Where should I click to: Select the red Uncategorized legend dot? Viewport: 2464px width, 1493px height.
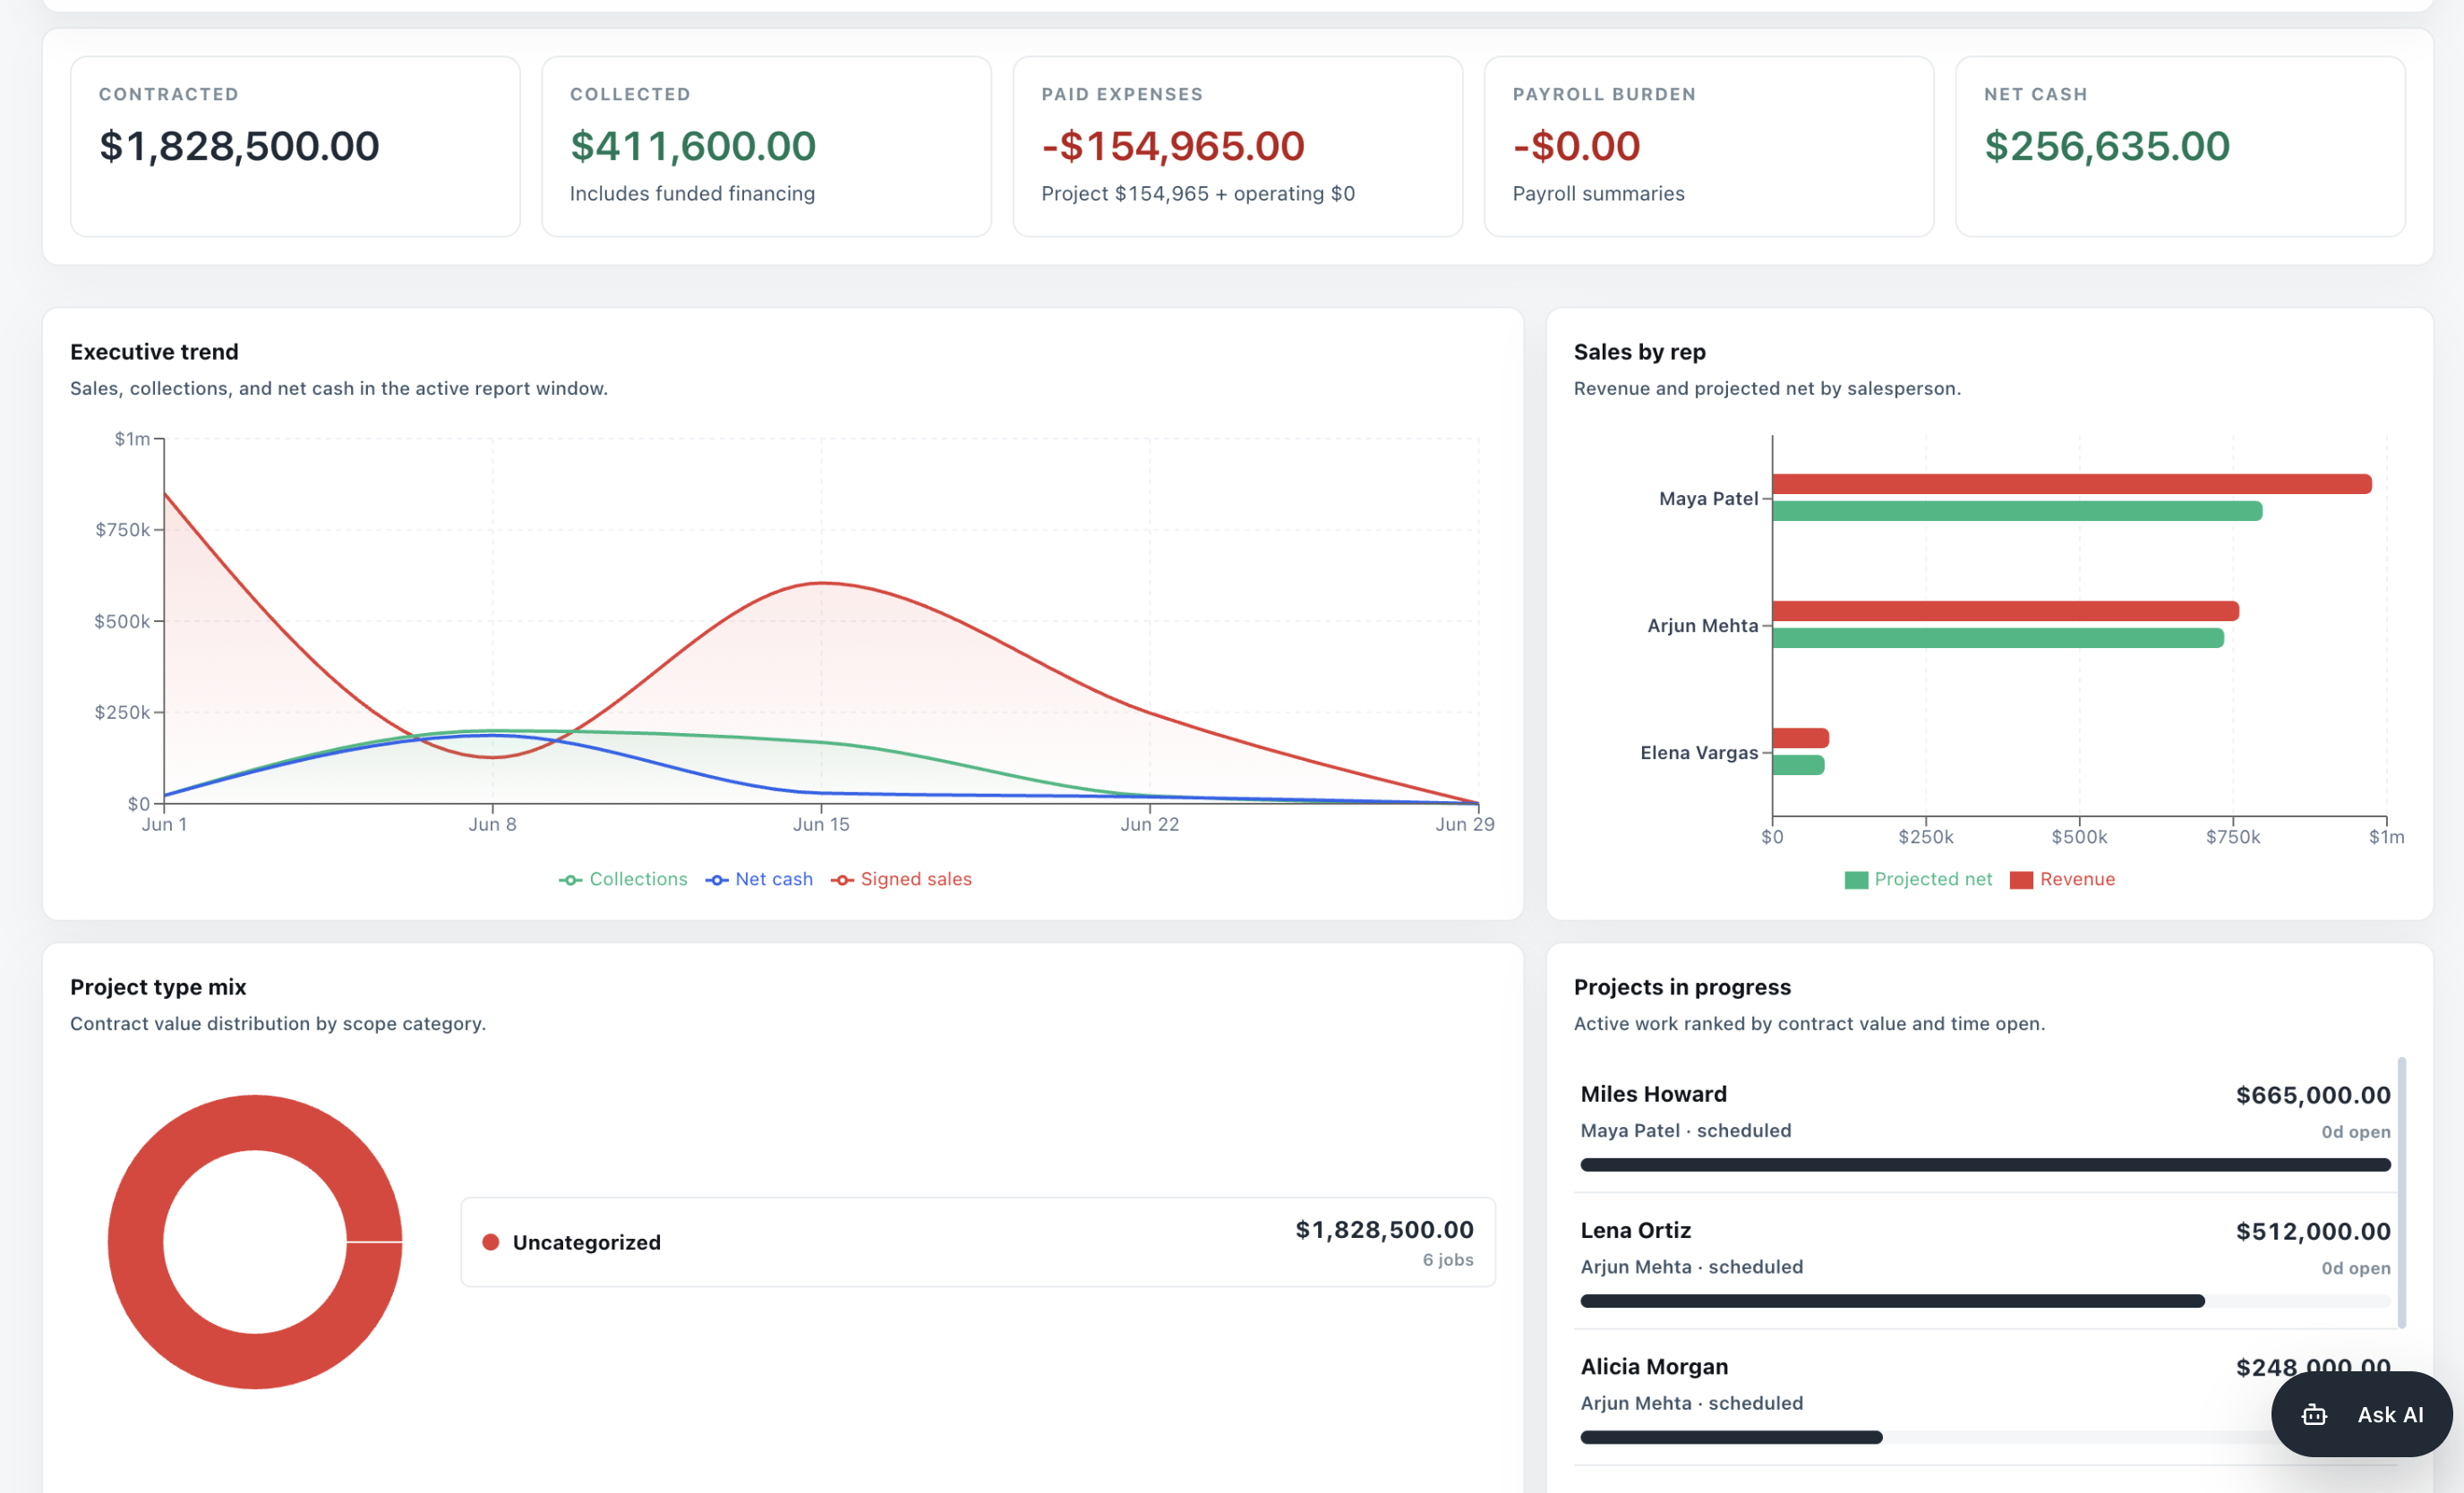491,1242
